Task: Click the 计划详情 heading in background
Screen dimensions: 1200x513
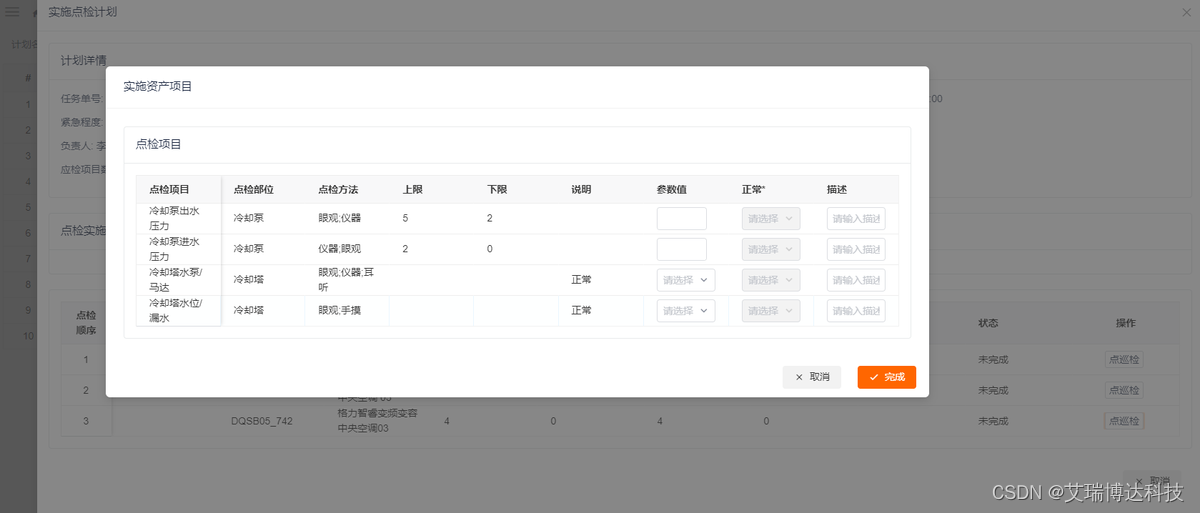Action: [x=84, y=60]
